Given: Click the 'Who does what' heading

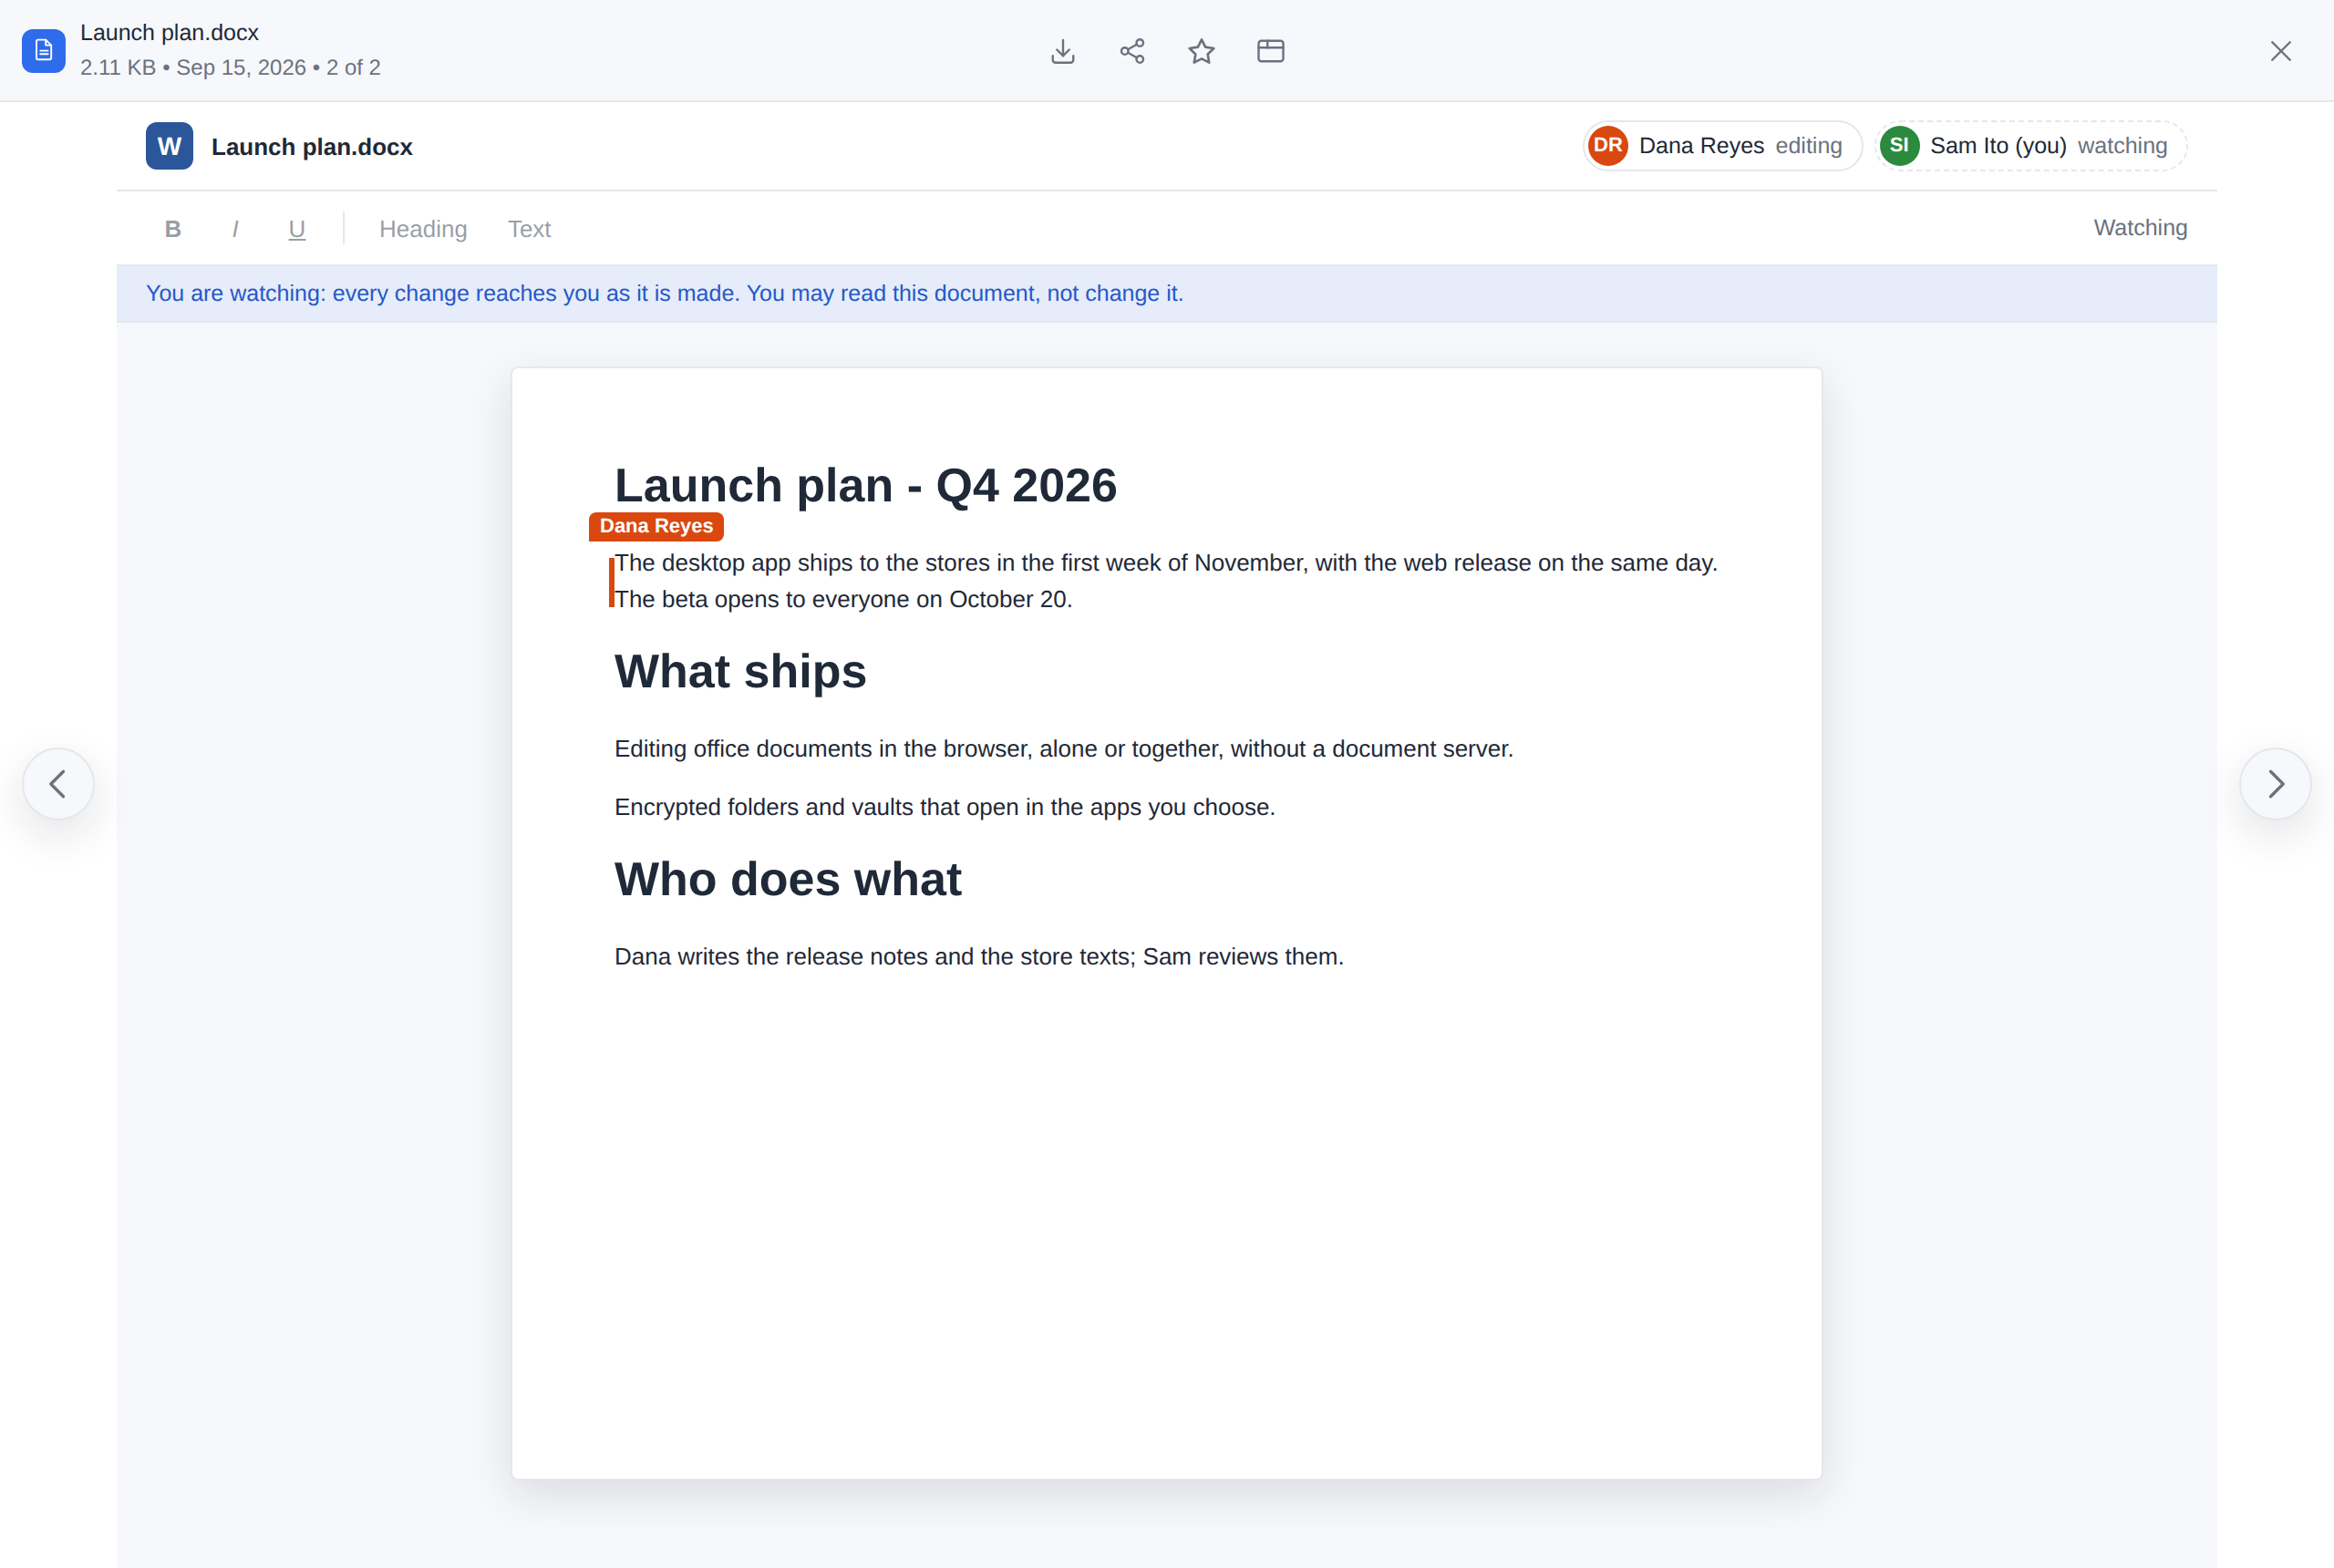Looking at the screenshot, I should [x=788, y=879].
